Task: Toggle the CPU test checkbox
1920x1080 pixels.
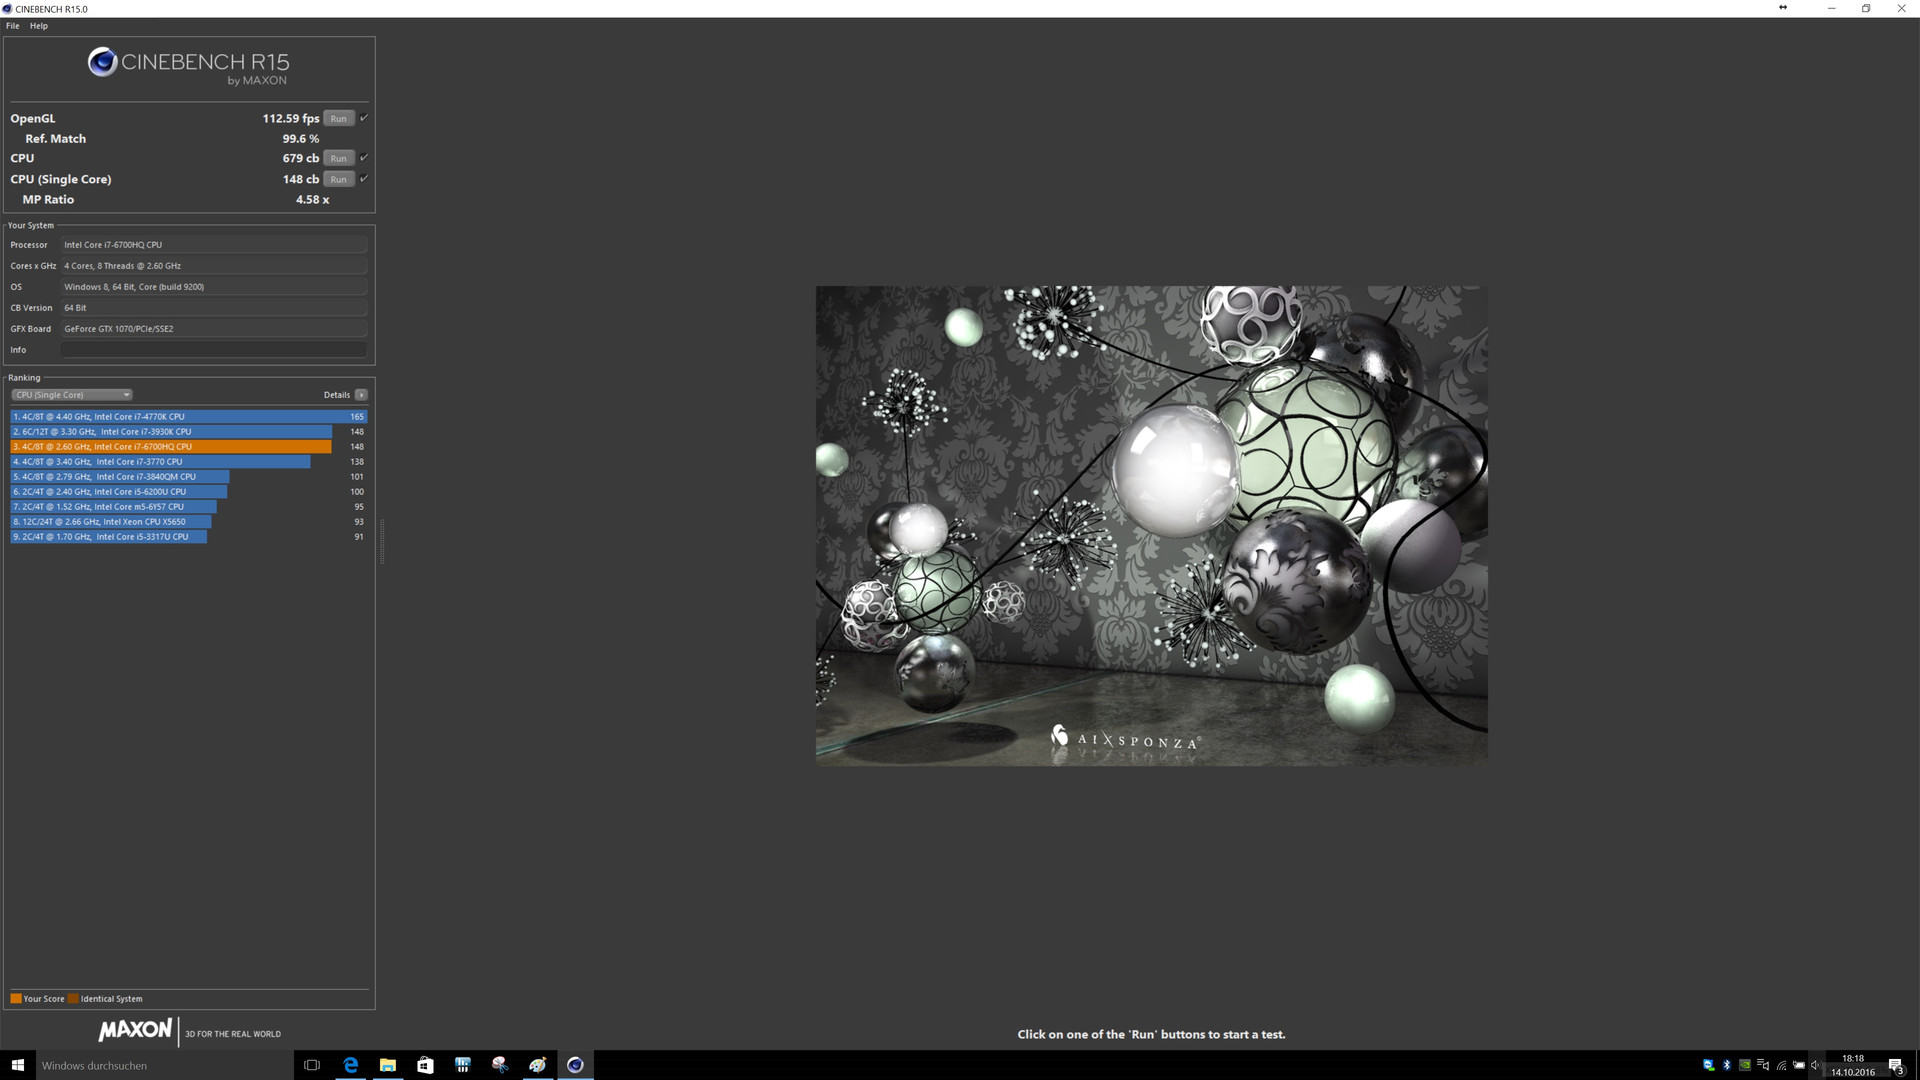Action: (364, 158)
